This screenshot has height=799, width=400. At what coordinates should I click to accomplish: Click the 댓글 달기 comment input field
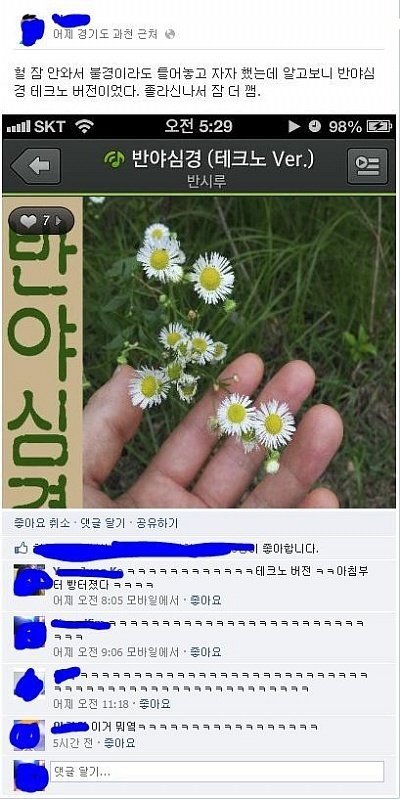[217, 771]
